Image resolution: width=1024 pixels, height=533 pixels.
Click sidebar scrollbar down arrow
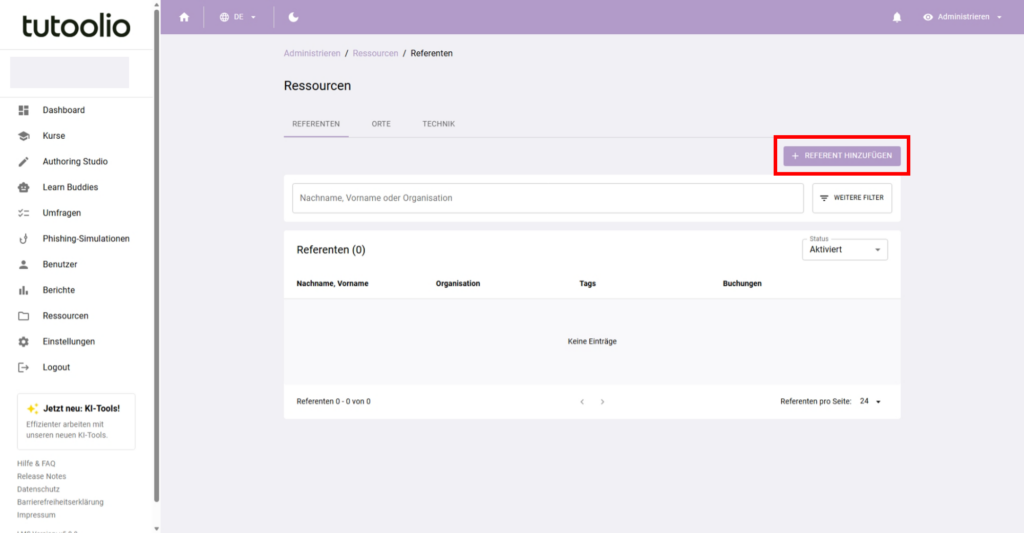click(156, 528)
